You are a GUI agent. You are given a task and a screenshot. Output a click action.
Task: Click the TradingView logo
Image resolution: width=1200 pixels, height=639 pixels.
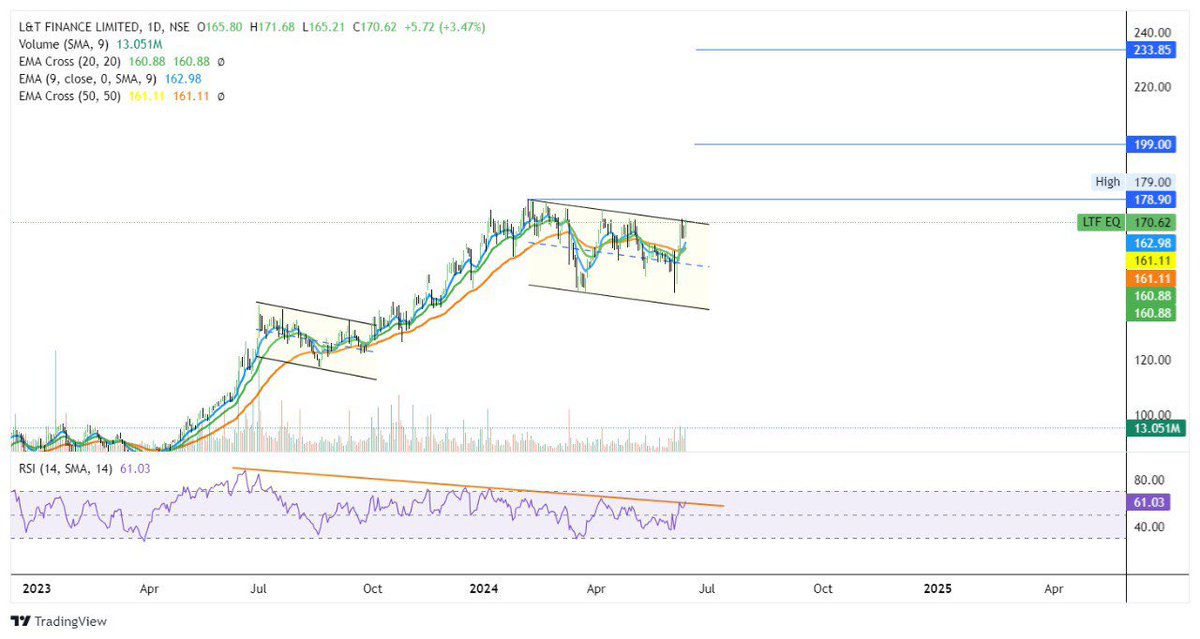(58, 621)
